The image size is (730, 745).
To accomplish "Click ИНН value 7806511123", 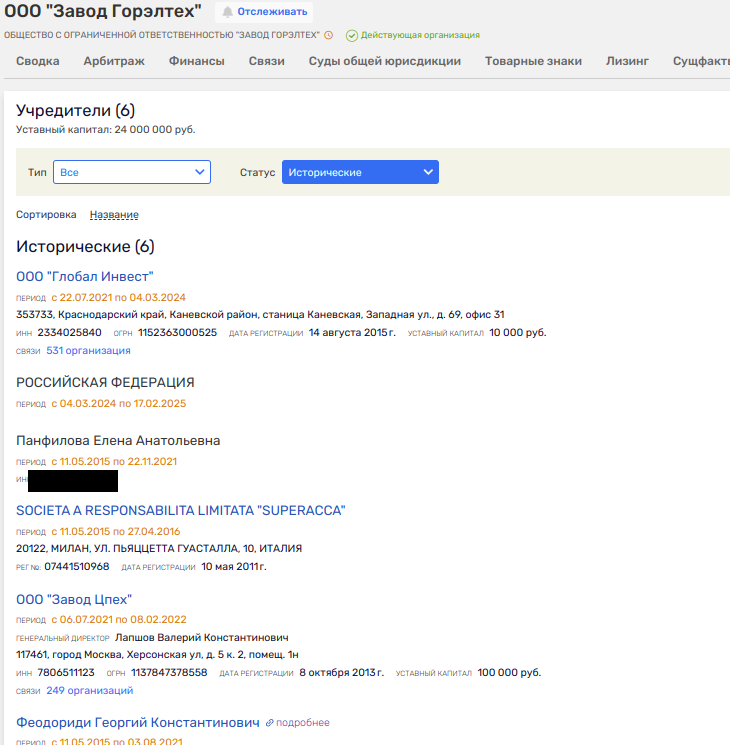I will click(66, 673).
